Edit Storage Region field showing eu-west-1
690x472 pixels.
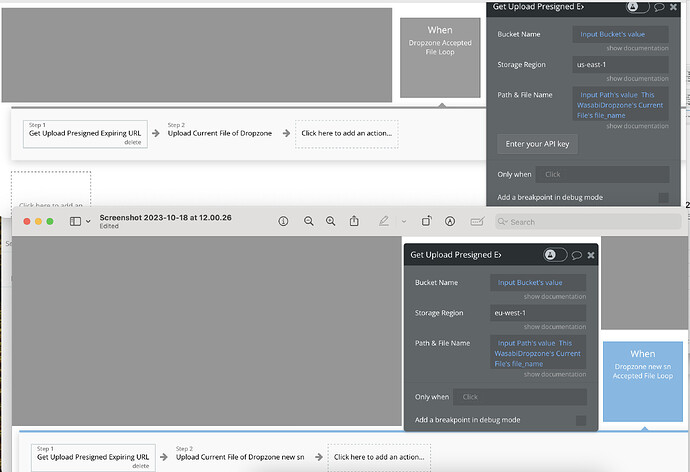[x=538, y=313]
